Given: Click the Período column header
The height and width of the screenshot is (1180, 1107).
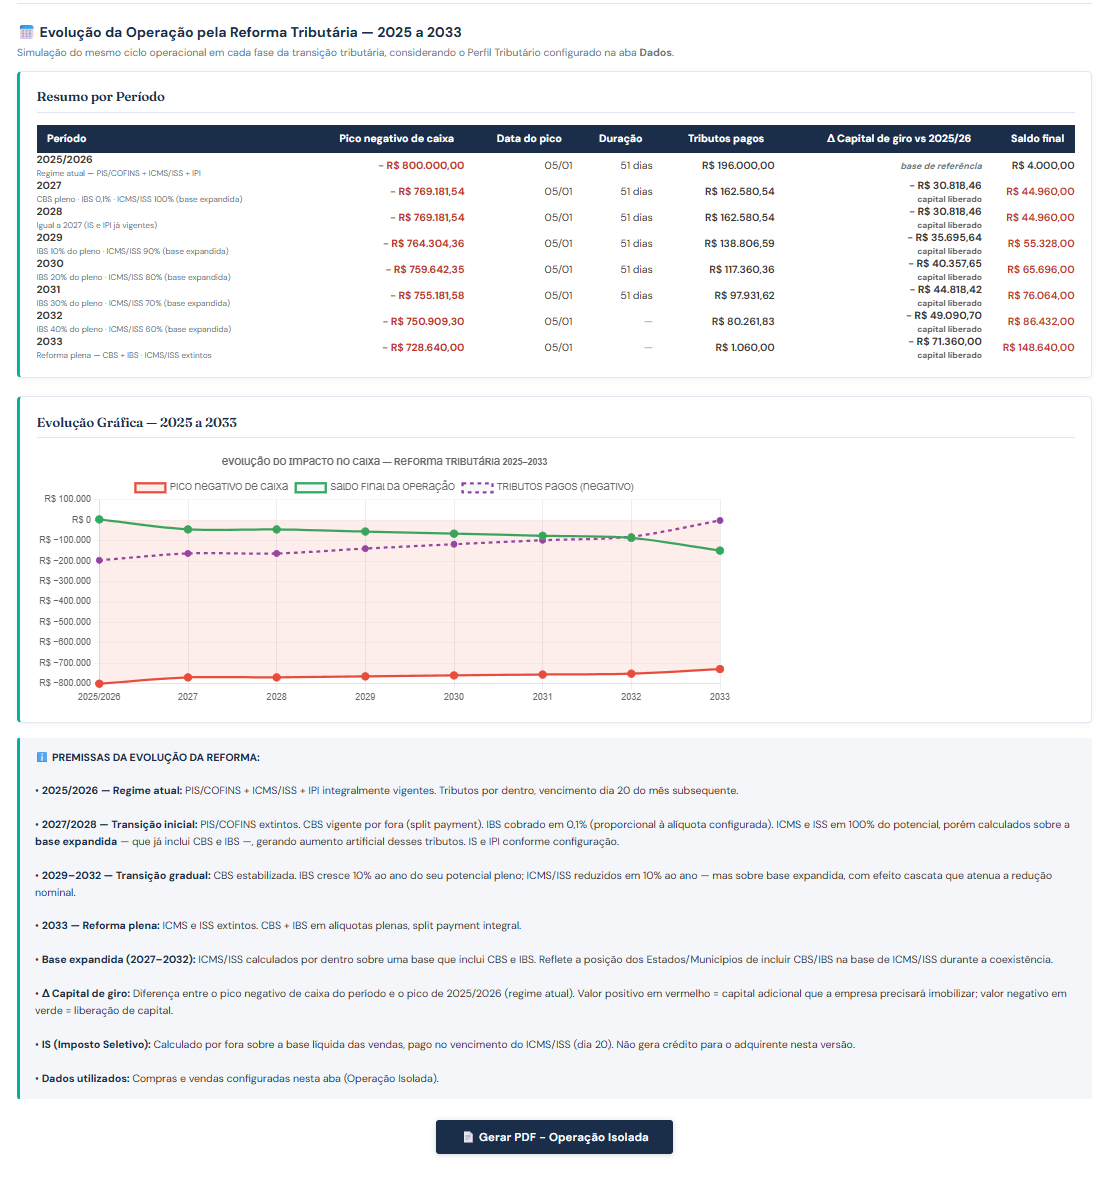Looking at the screenshot, I should pos(66,138).
